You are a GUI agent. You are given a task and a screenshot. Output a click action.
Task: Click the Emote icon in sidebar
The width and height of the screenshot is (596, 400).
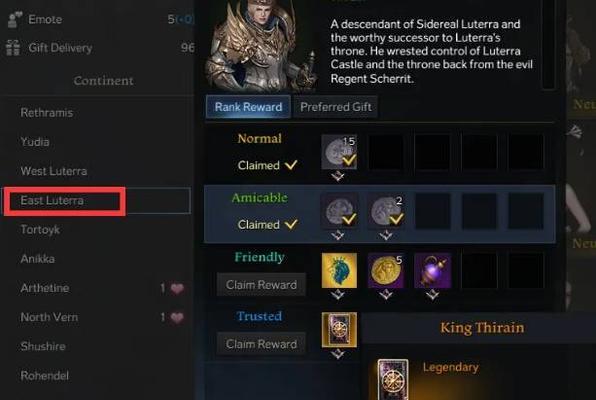14,19
